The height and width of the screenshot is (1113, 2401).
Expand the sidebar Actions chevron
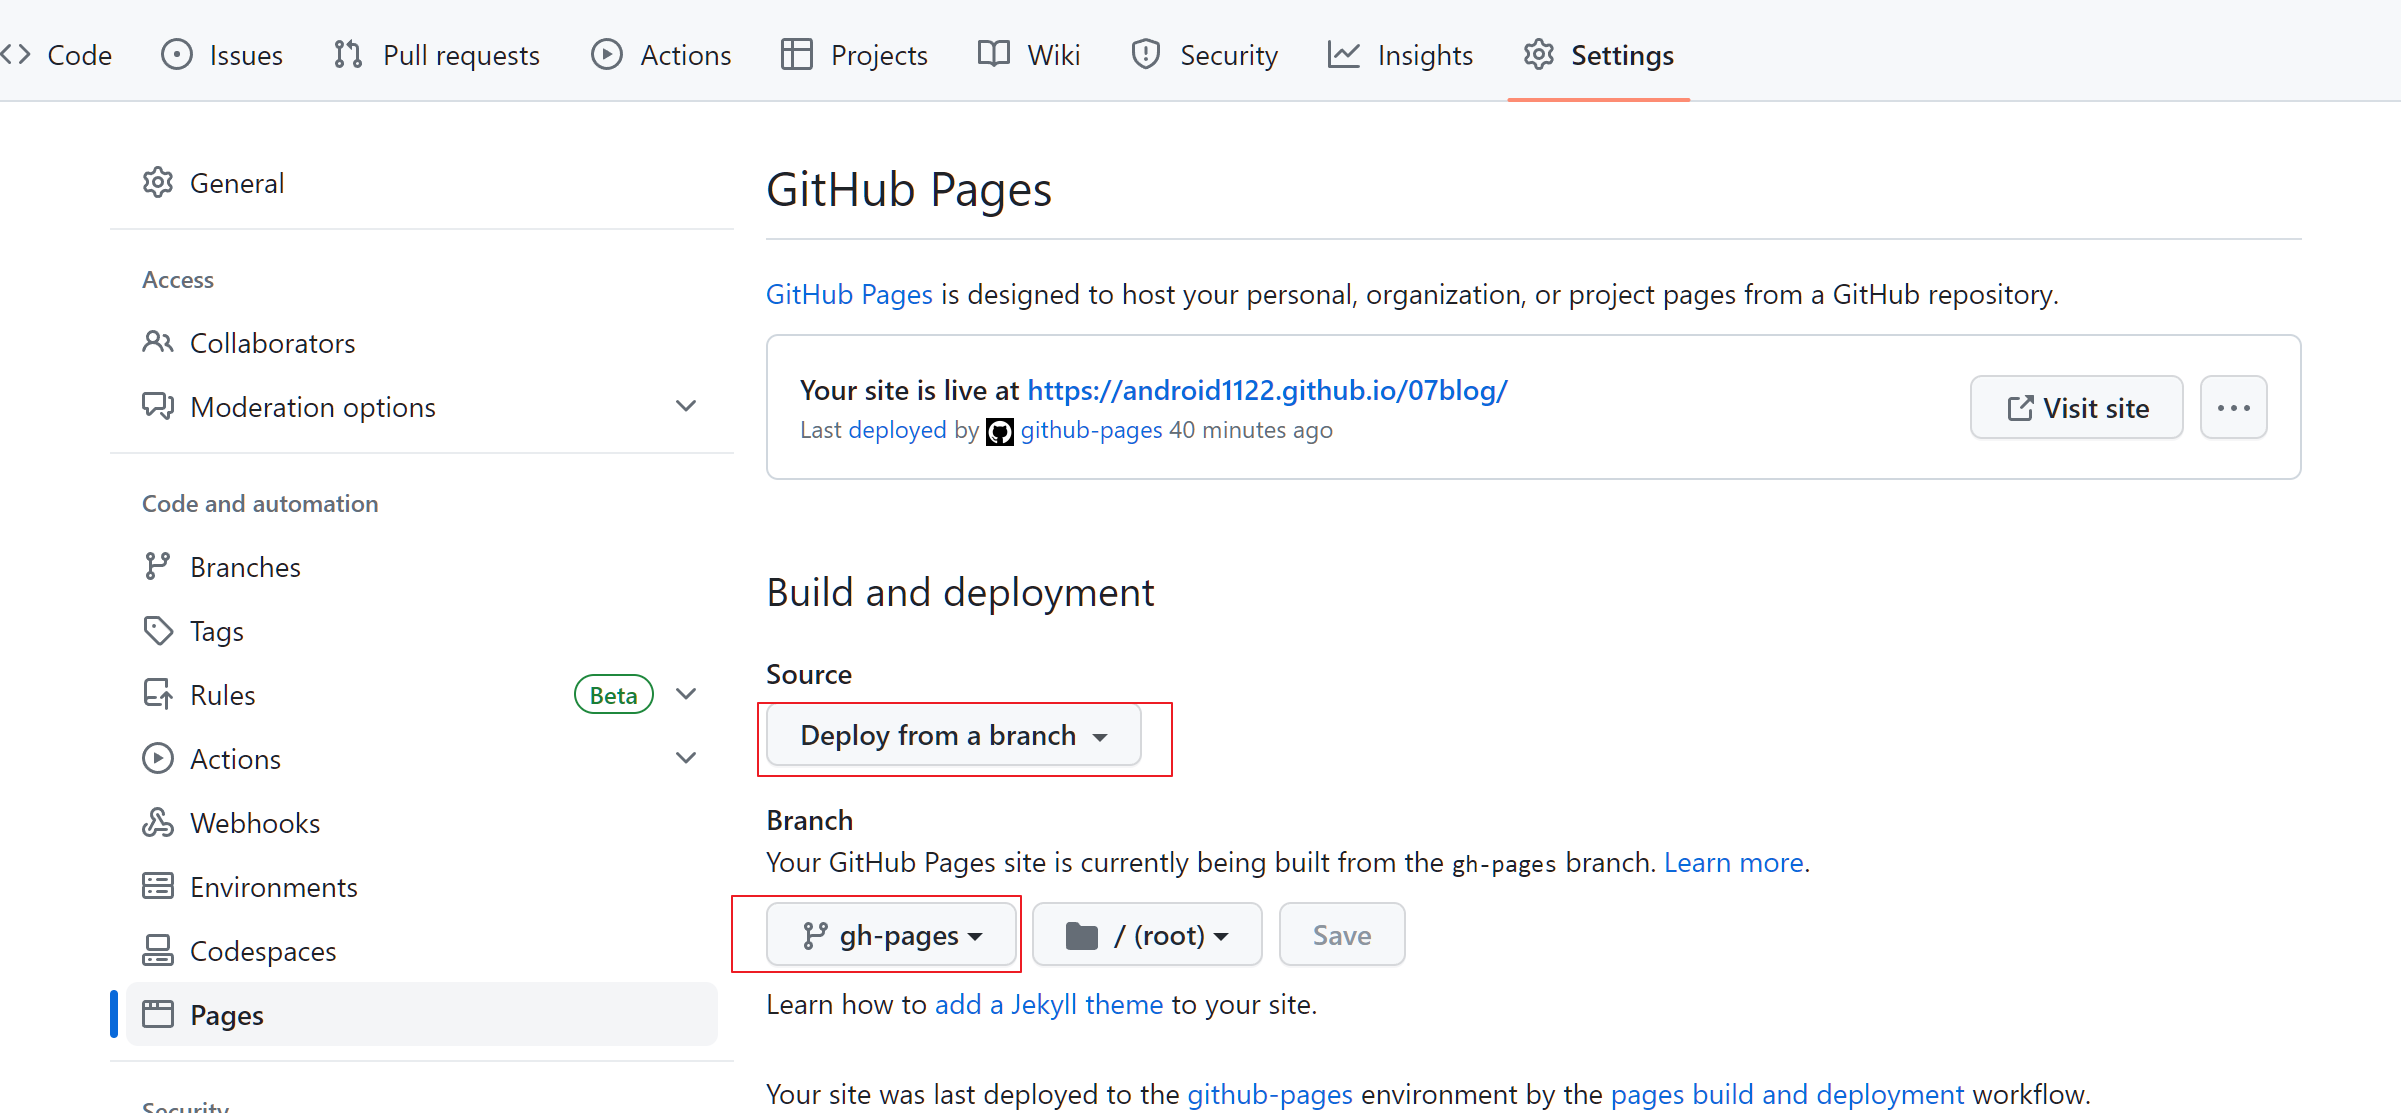point(686,758)
